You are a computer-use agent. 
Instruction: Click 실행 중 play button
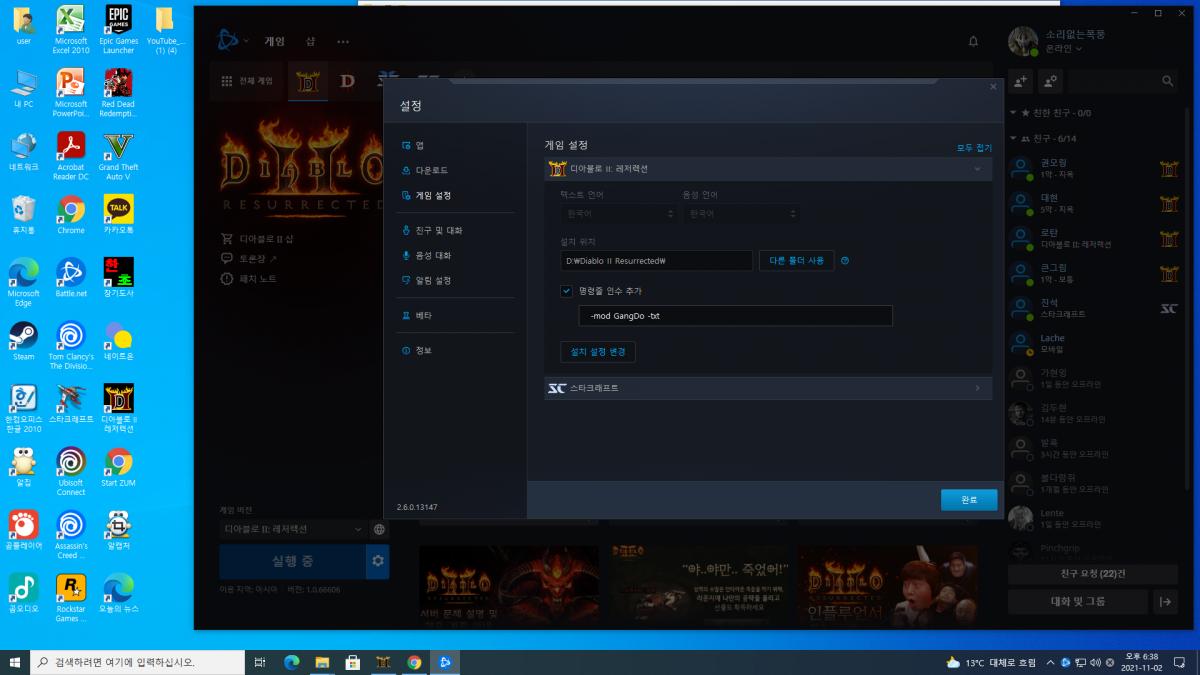click(292, 562)
